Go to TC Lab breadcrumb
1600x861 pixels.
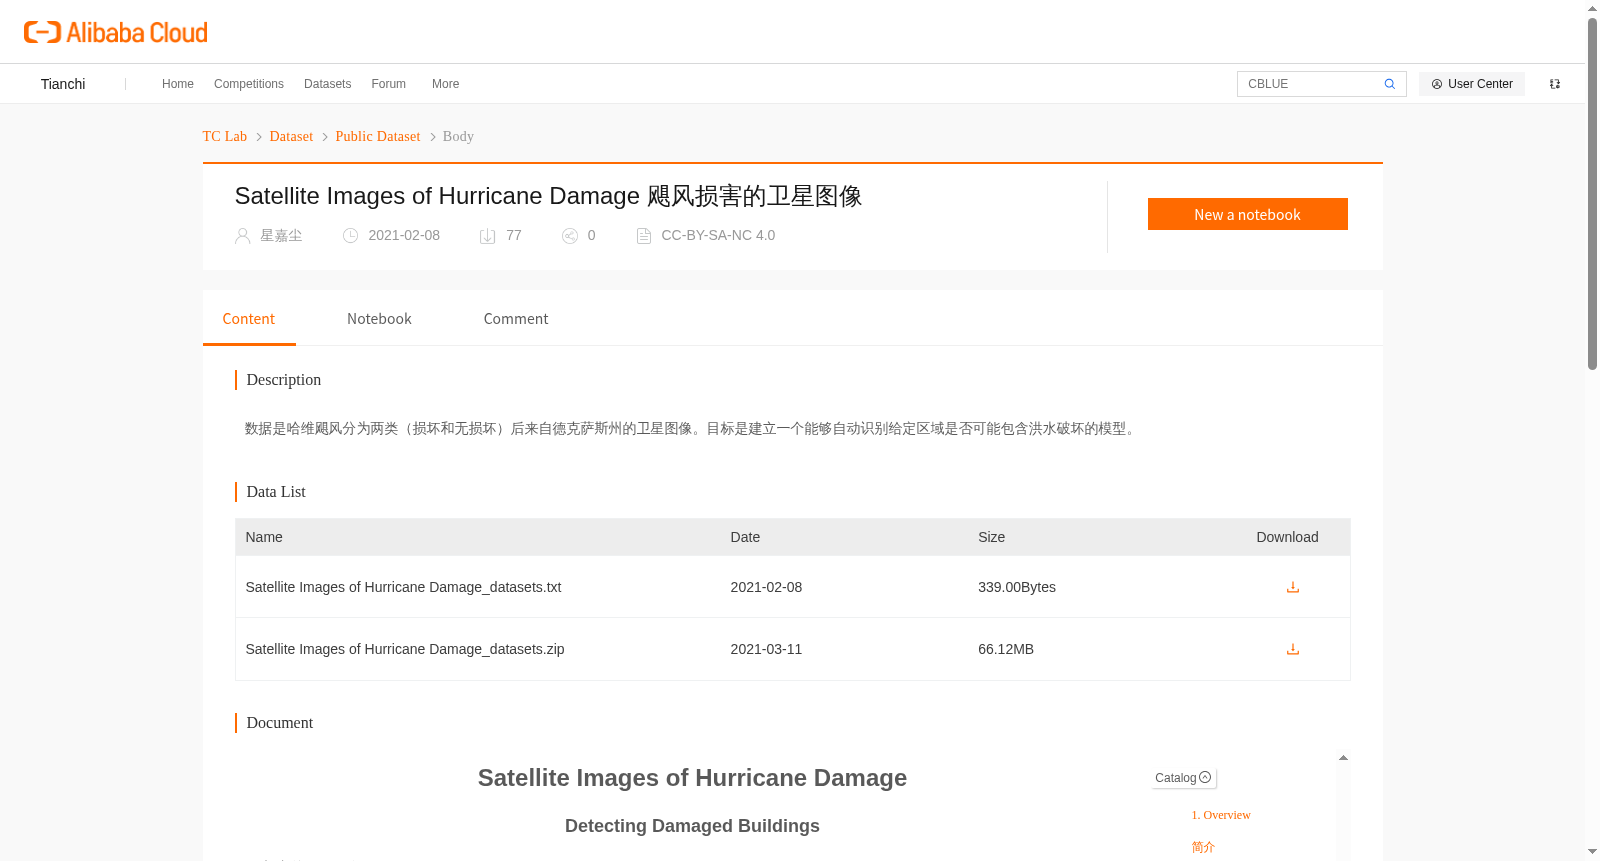tap(225, 136)
